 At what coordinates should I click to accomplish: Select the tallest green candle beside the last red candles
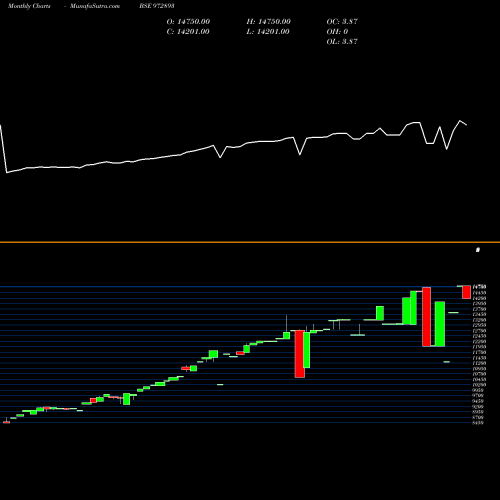[x=440, y=324]
